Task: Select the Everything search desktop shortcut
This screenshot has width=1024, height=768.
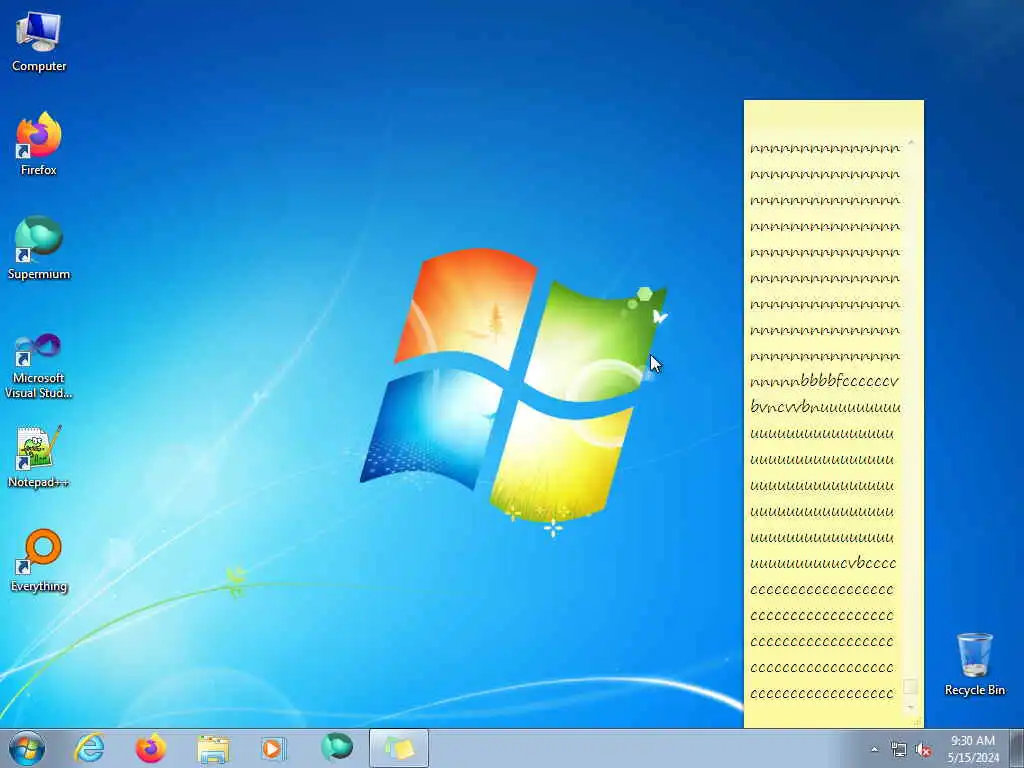Action: point(39,560)
